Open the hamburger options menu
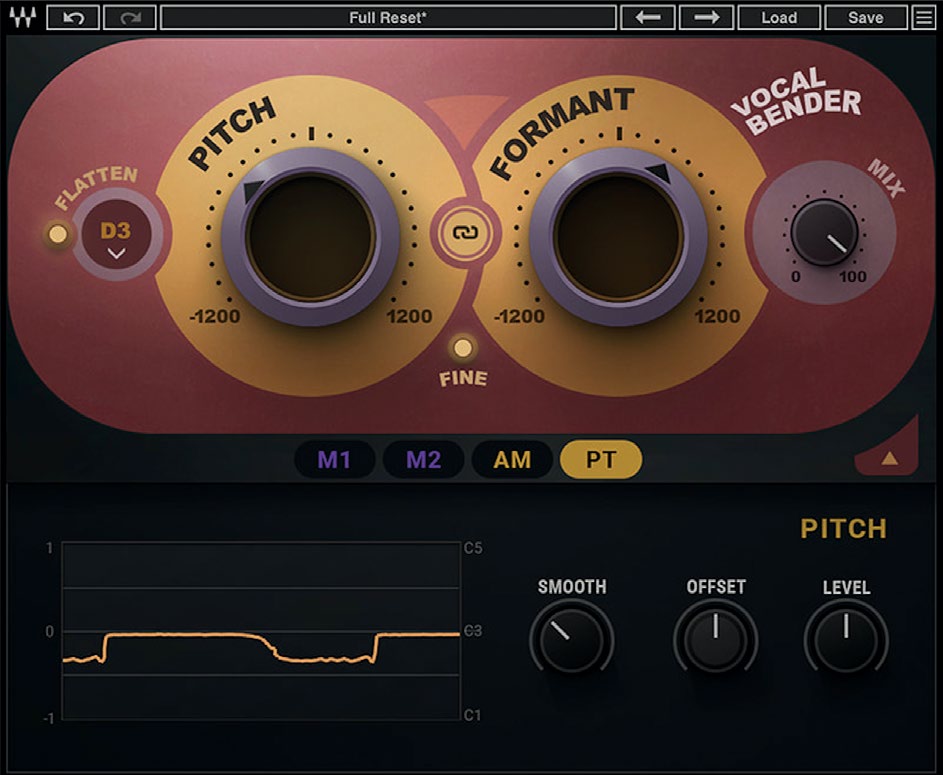Image resolution: width=943 pixels, height=775 pixels. (924, 17)
